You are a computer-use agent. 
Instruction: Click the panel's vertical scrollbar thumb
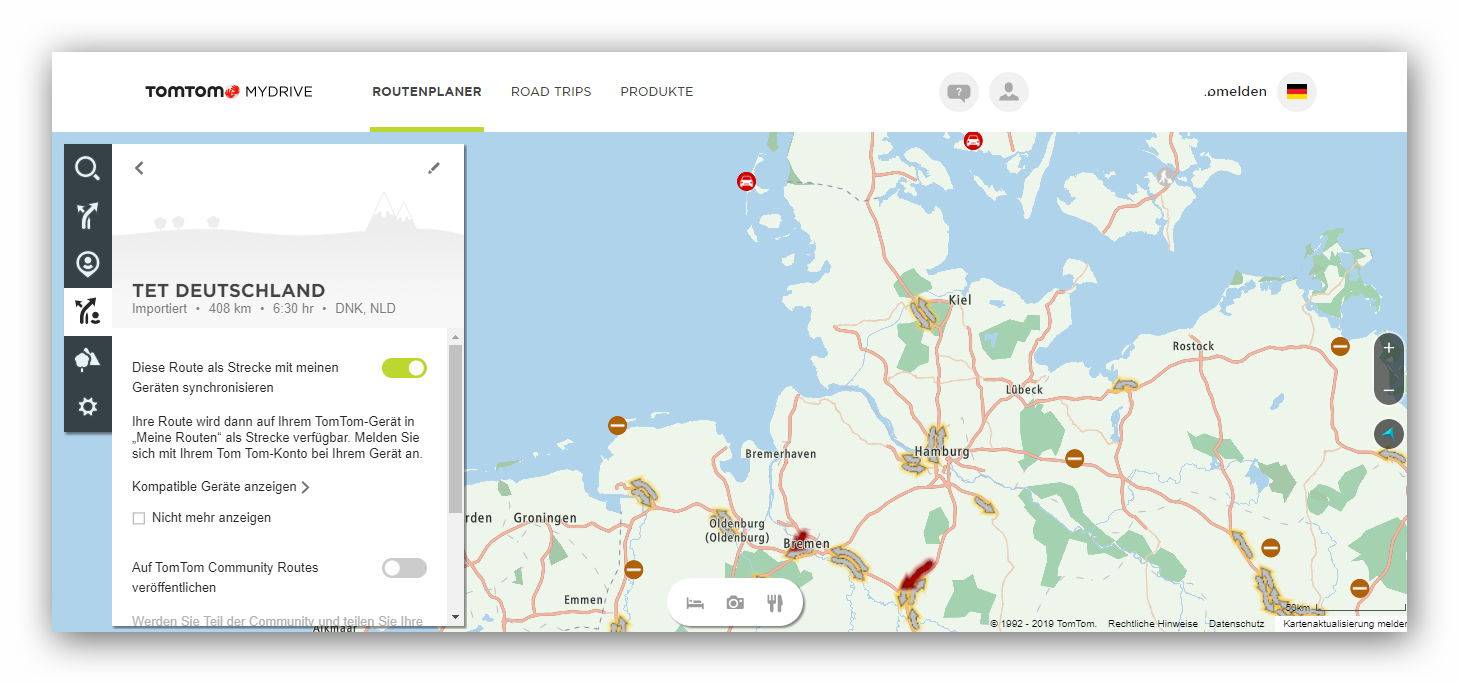456,428
